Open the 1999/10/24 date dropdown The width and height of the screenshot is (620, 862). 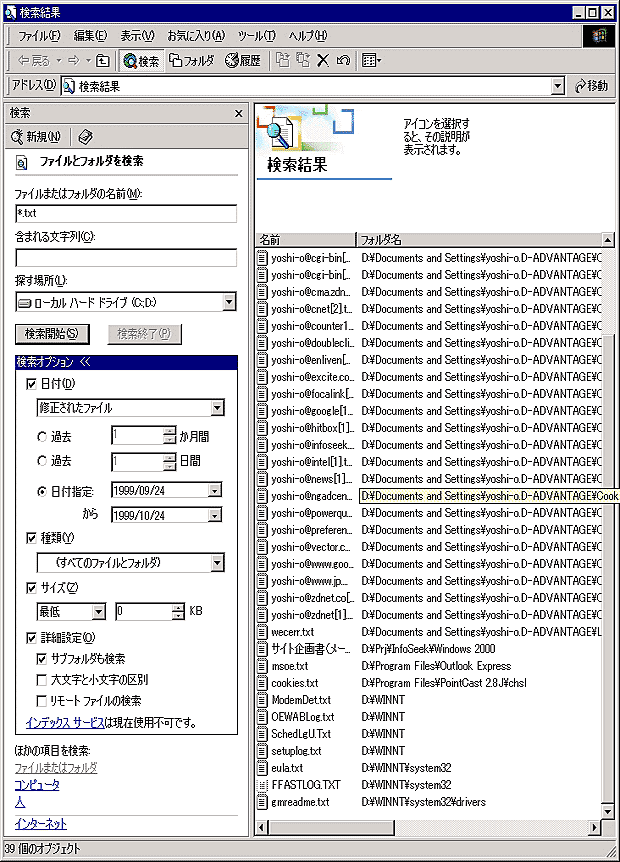point(215,515)
